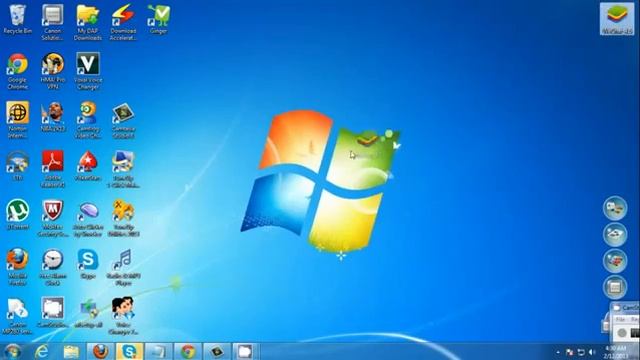Launch Internet Explorer from the taskbar

[x=42, y=351]
